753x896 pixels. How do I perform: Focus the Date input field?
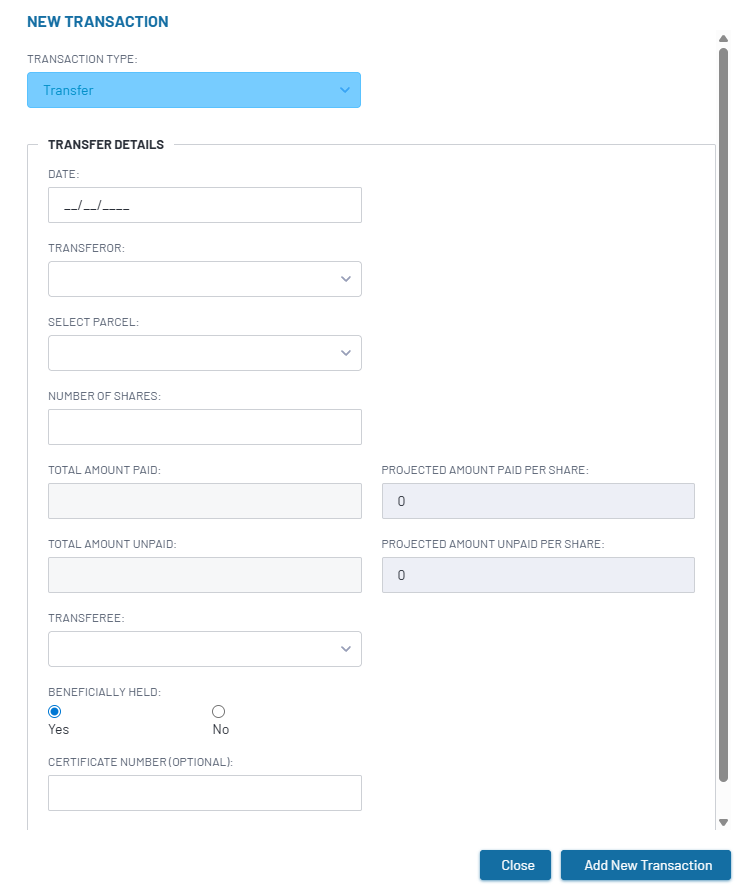pyautogui.click(x=205, y=205)
